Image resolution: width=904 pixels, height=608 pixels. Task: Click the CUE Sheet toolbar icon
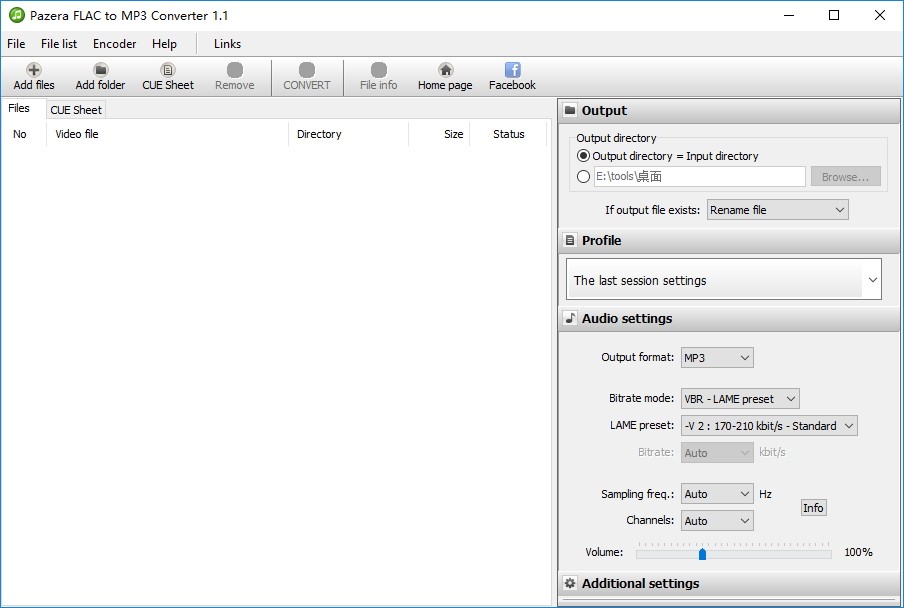(168, 70)
